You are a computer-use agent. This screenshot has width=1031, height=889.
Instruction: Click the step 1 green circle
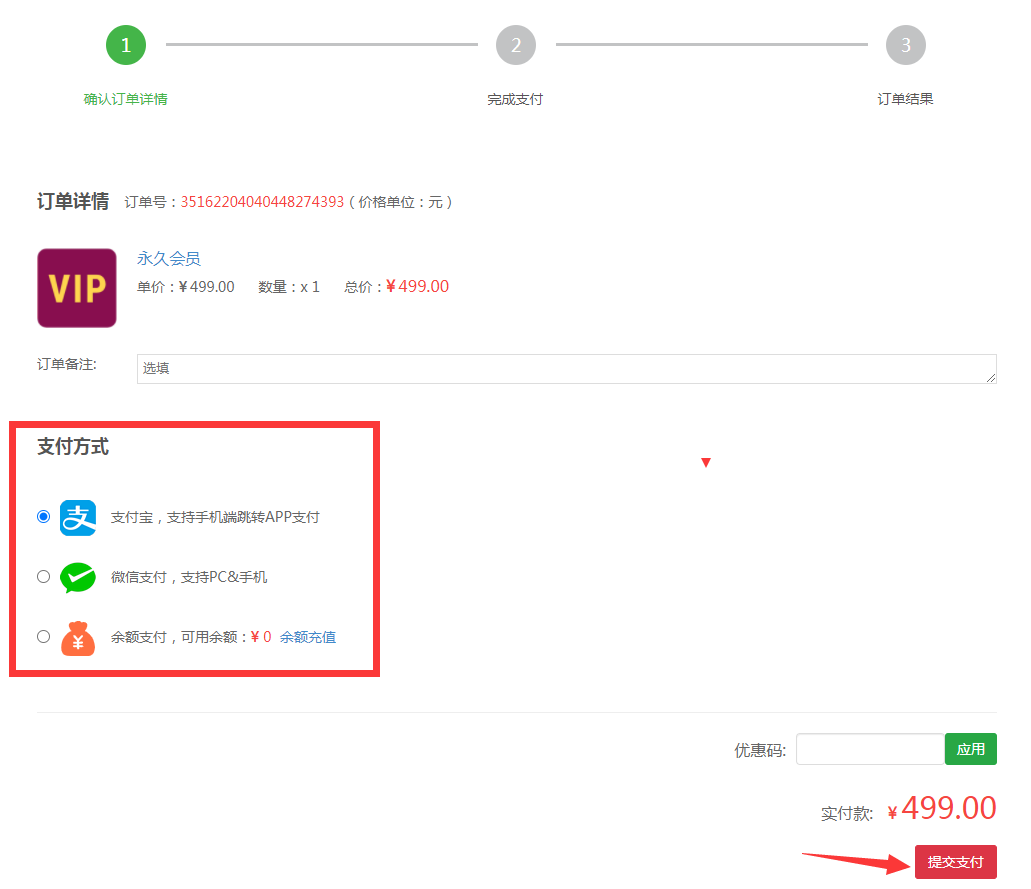coord(126,45)
